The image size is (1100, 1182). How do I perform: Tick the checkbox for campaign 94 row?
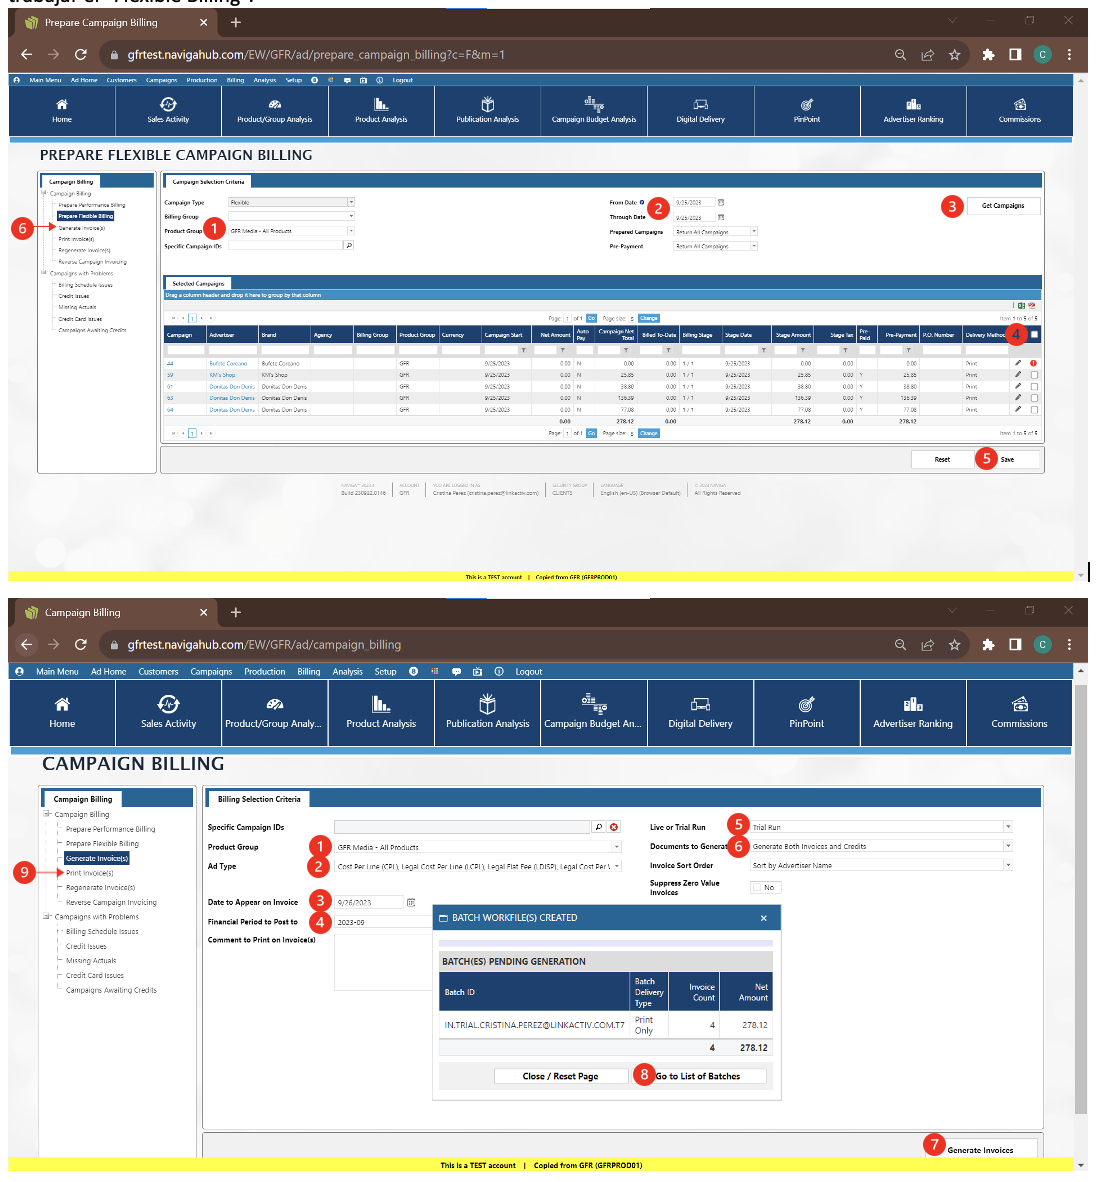[1034, 410]
